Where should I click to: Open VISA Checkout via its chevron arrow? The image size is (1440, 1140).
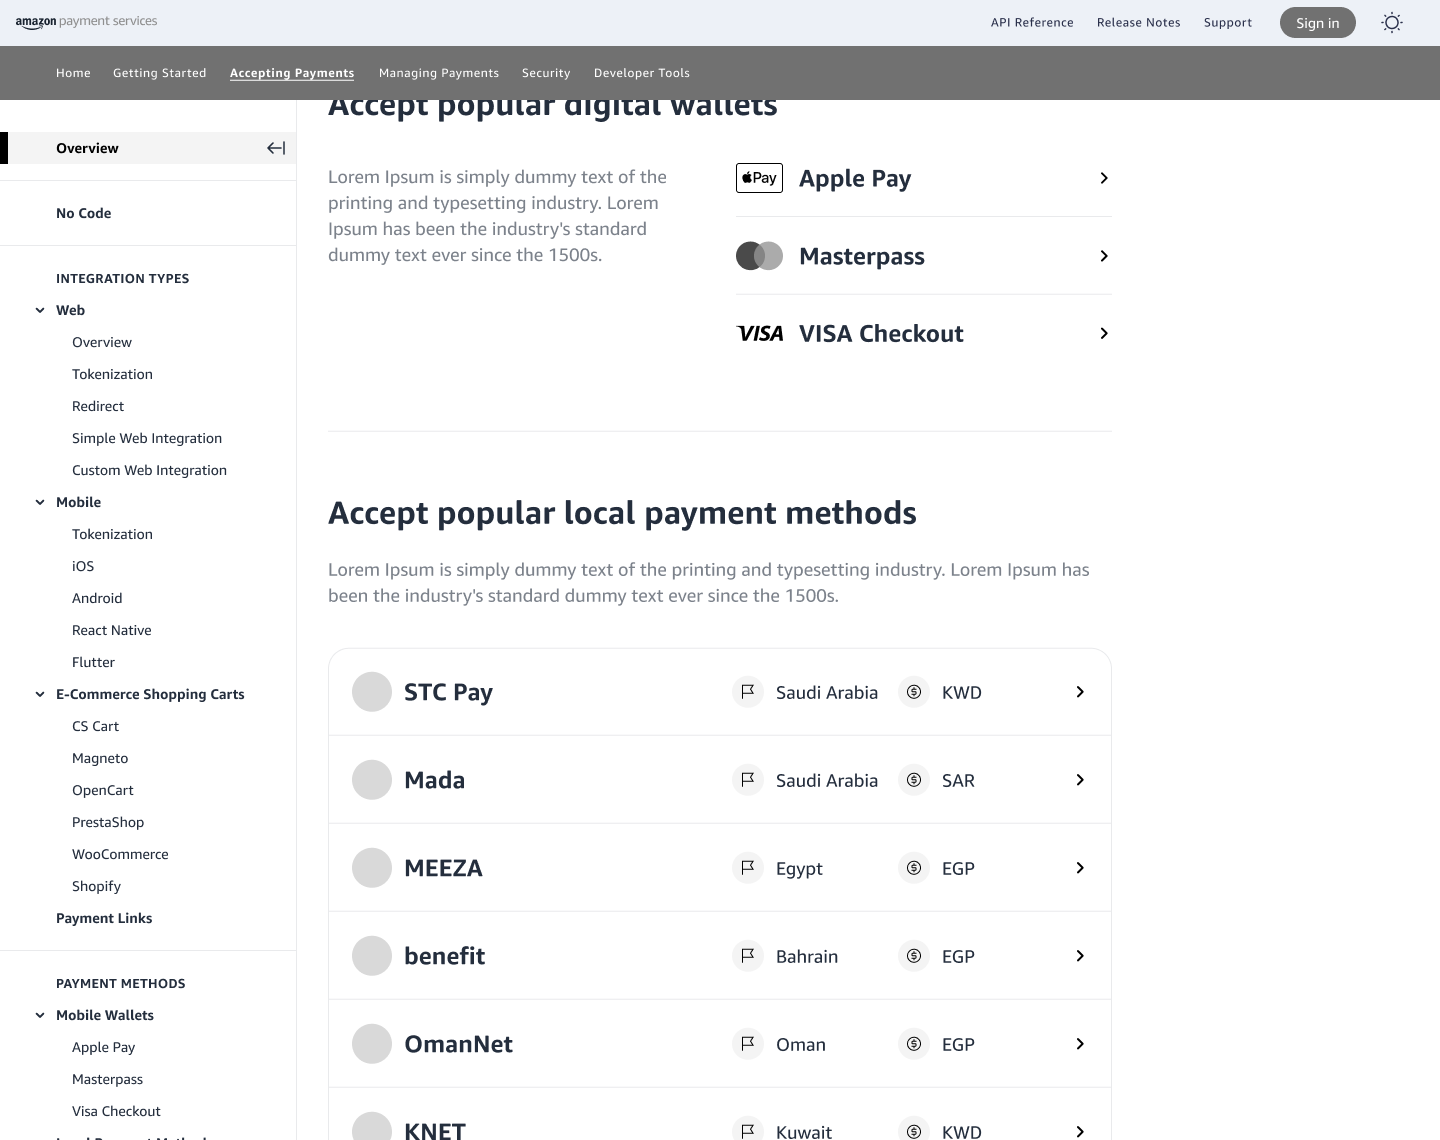click(1104, 334)
